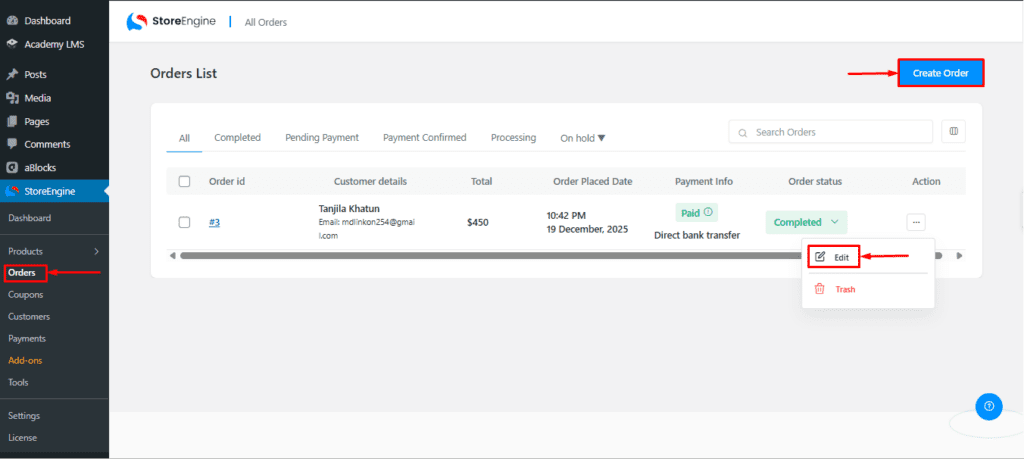Click the Create Order button
This screenshot has width=1024, height=459.
940,73
